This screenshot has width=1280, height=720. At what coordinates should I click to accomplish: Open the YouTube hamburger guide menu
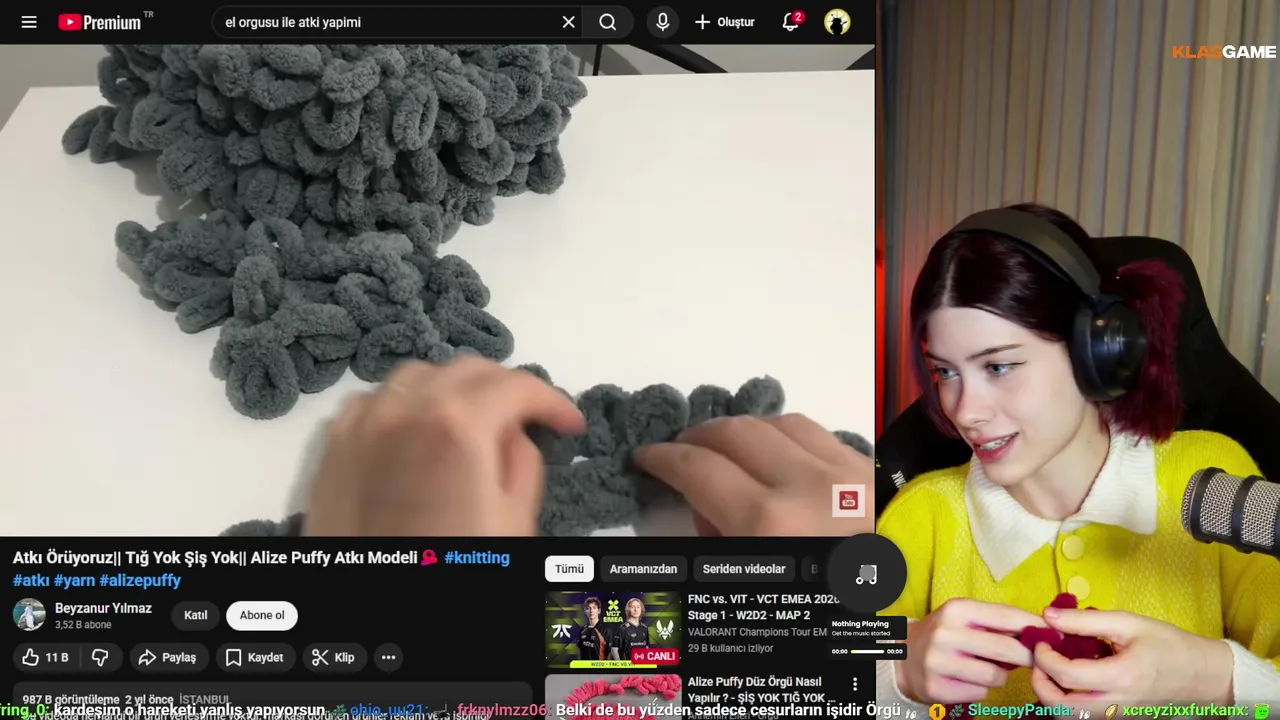click(29, 22)
